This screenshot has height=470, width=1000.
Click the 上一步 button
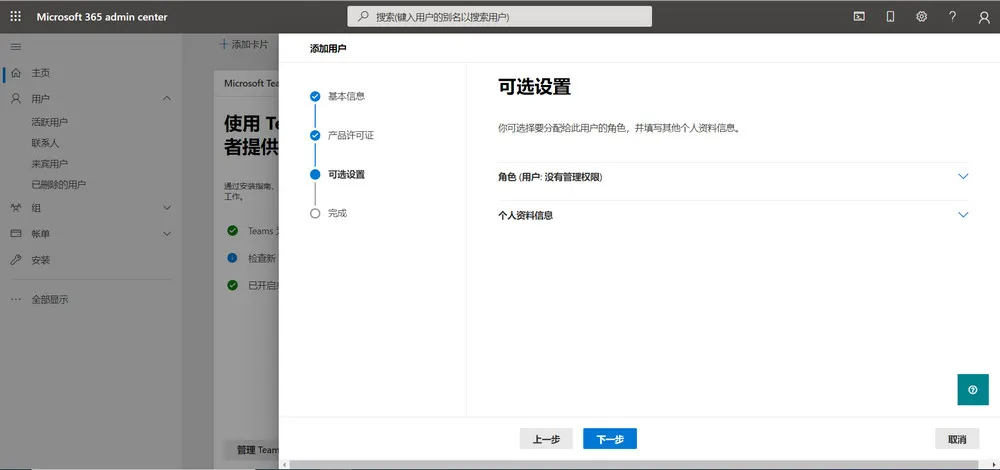pyautogui.click(x=546, y=439)
